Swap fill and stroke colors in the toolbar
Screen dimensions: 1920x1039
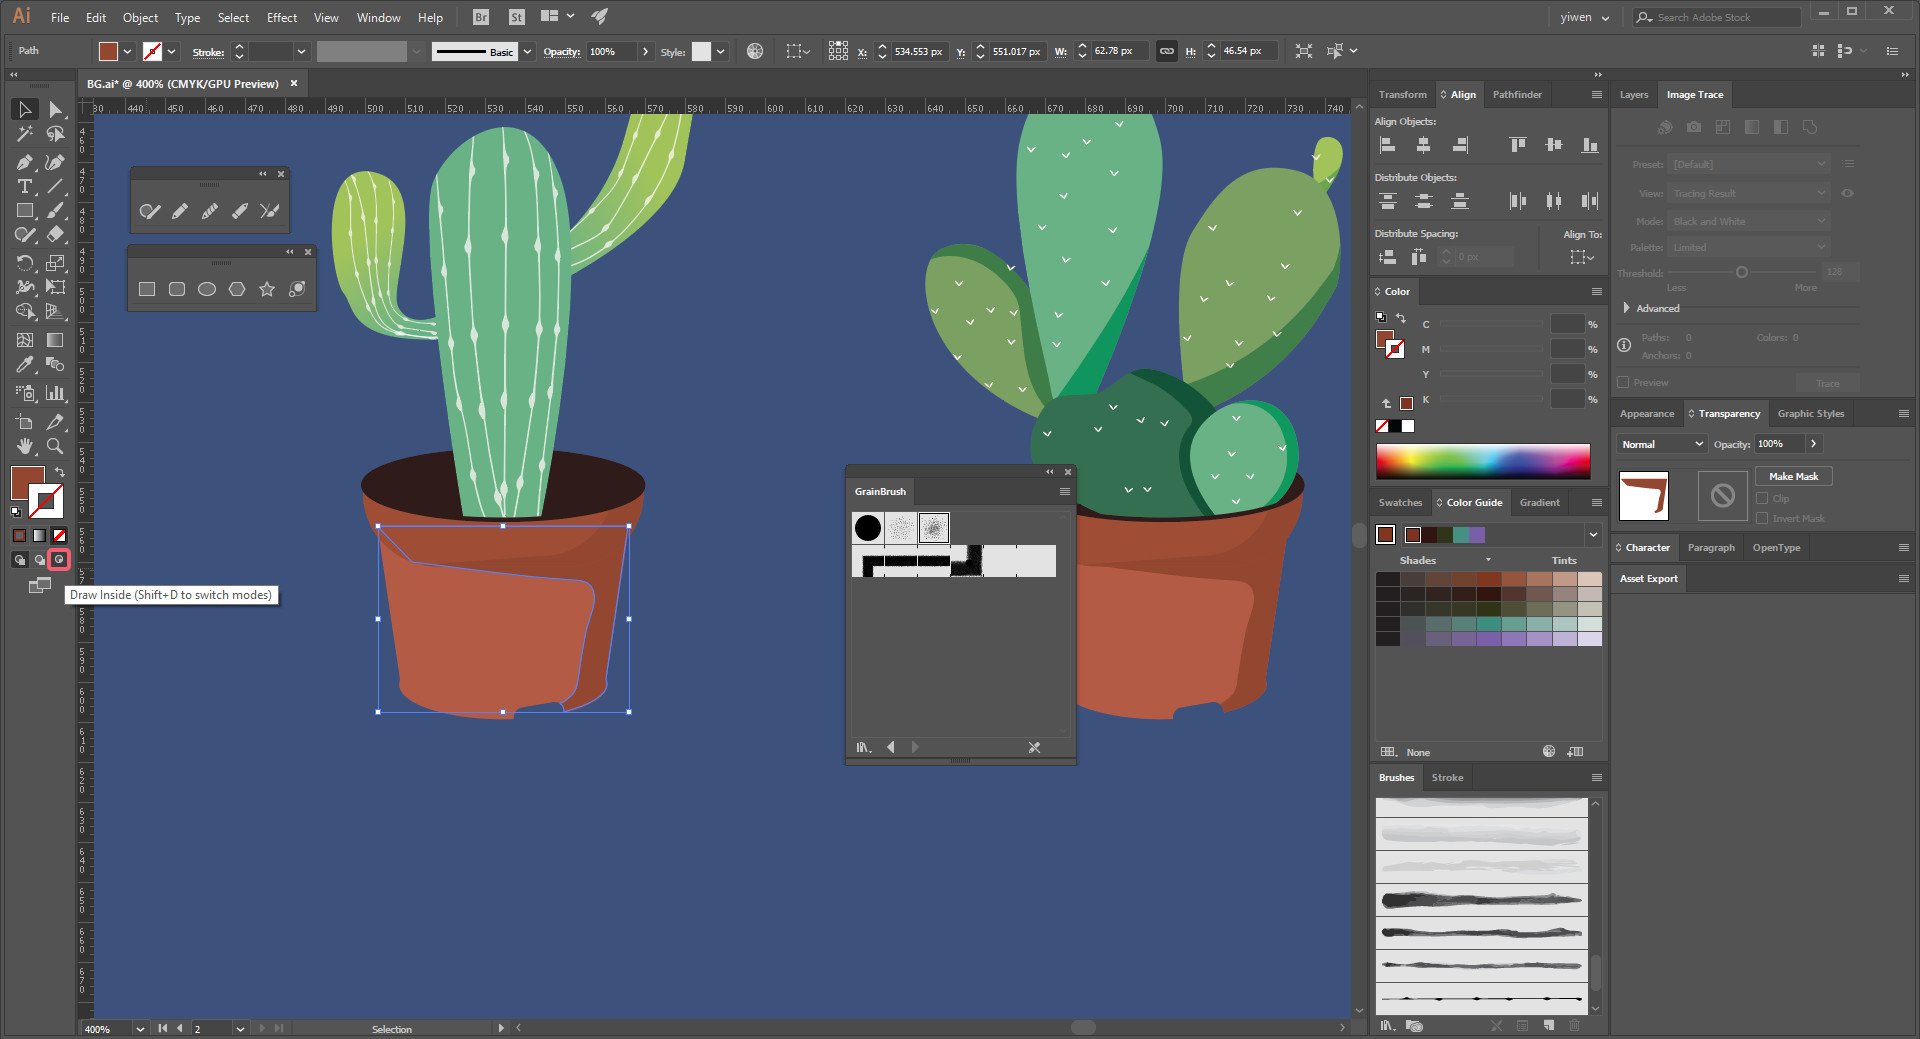click(x=60, y=472)
